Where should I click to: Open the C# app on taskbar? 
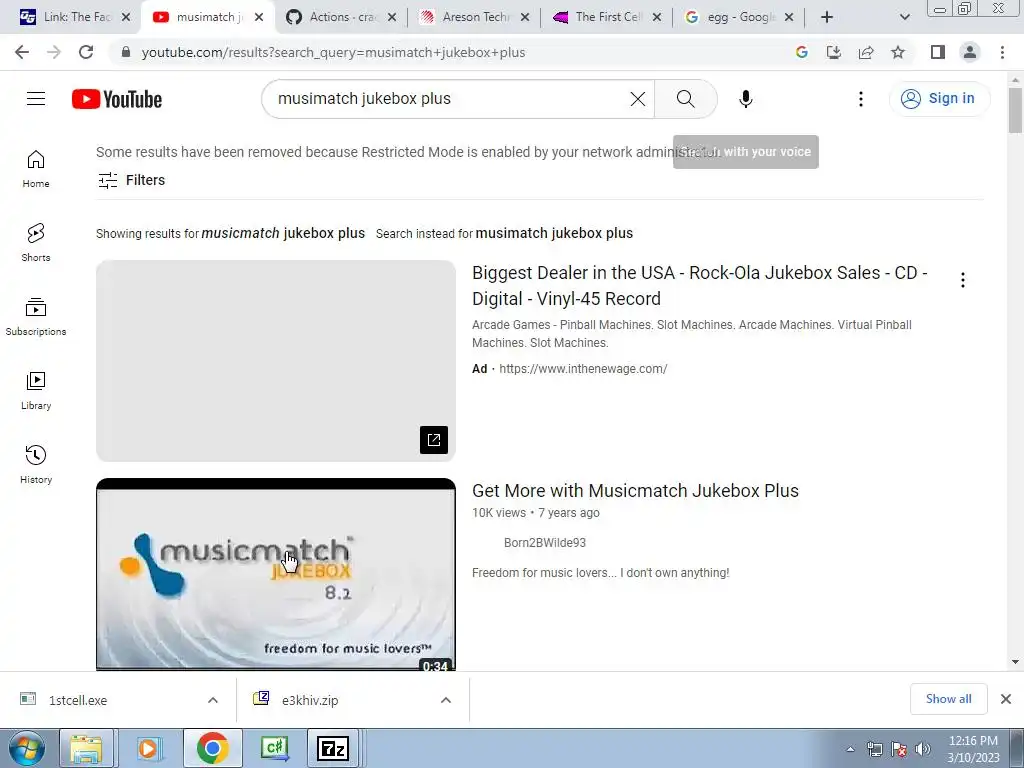coord(274,748)
